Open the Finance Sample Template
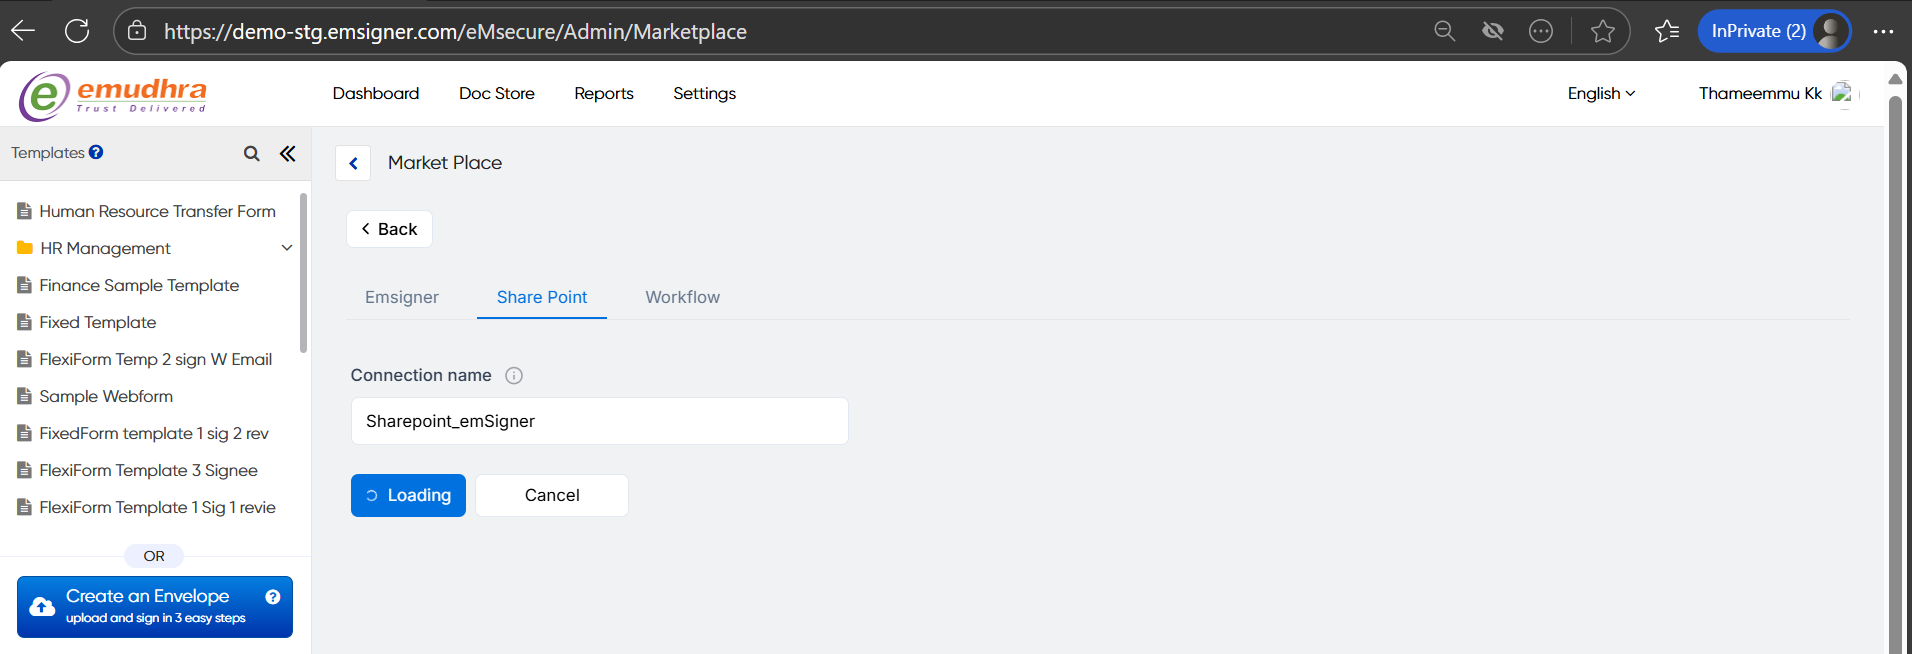1912x654 pixels. click(x=139, y=285)
